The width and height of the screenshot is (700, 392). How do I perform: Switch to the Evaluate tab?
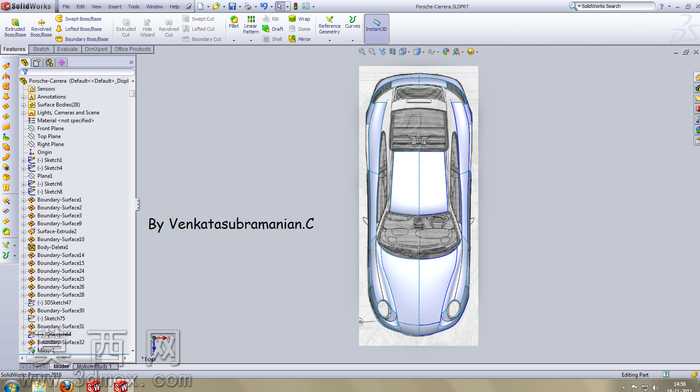coord(67,49)
